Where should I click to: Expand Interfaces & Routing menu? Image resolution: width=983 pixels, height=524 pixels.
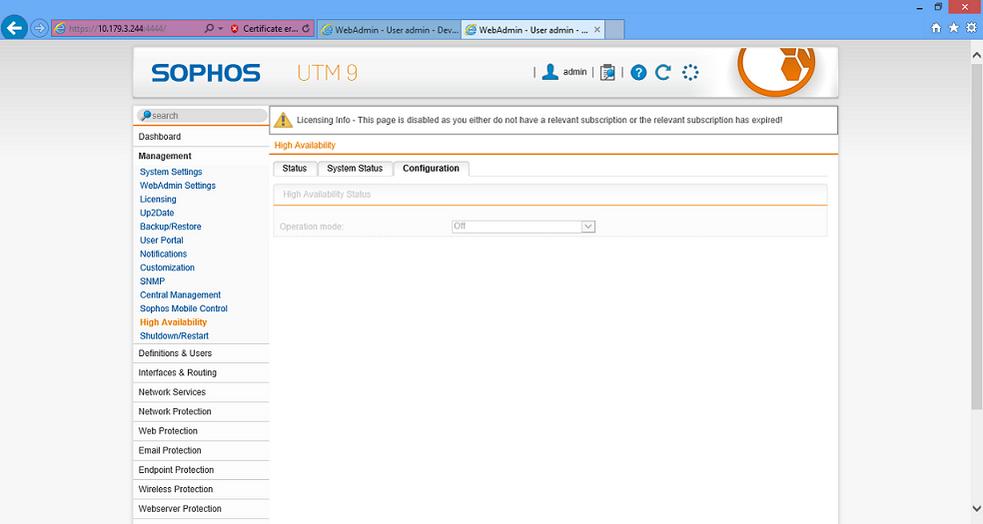coord(201,373)
